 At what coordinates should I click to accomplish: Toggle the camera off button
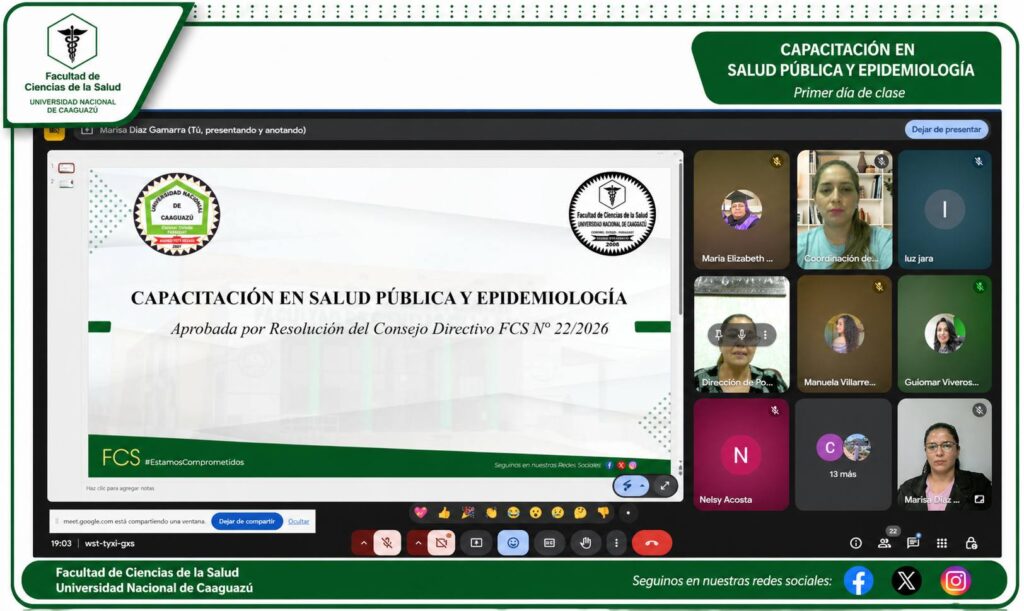pos(441,543)
